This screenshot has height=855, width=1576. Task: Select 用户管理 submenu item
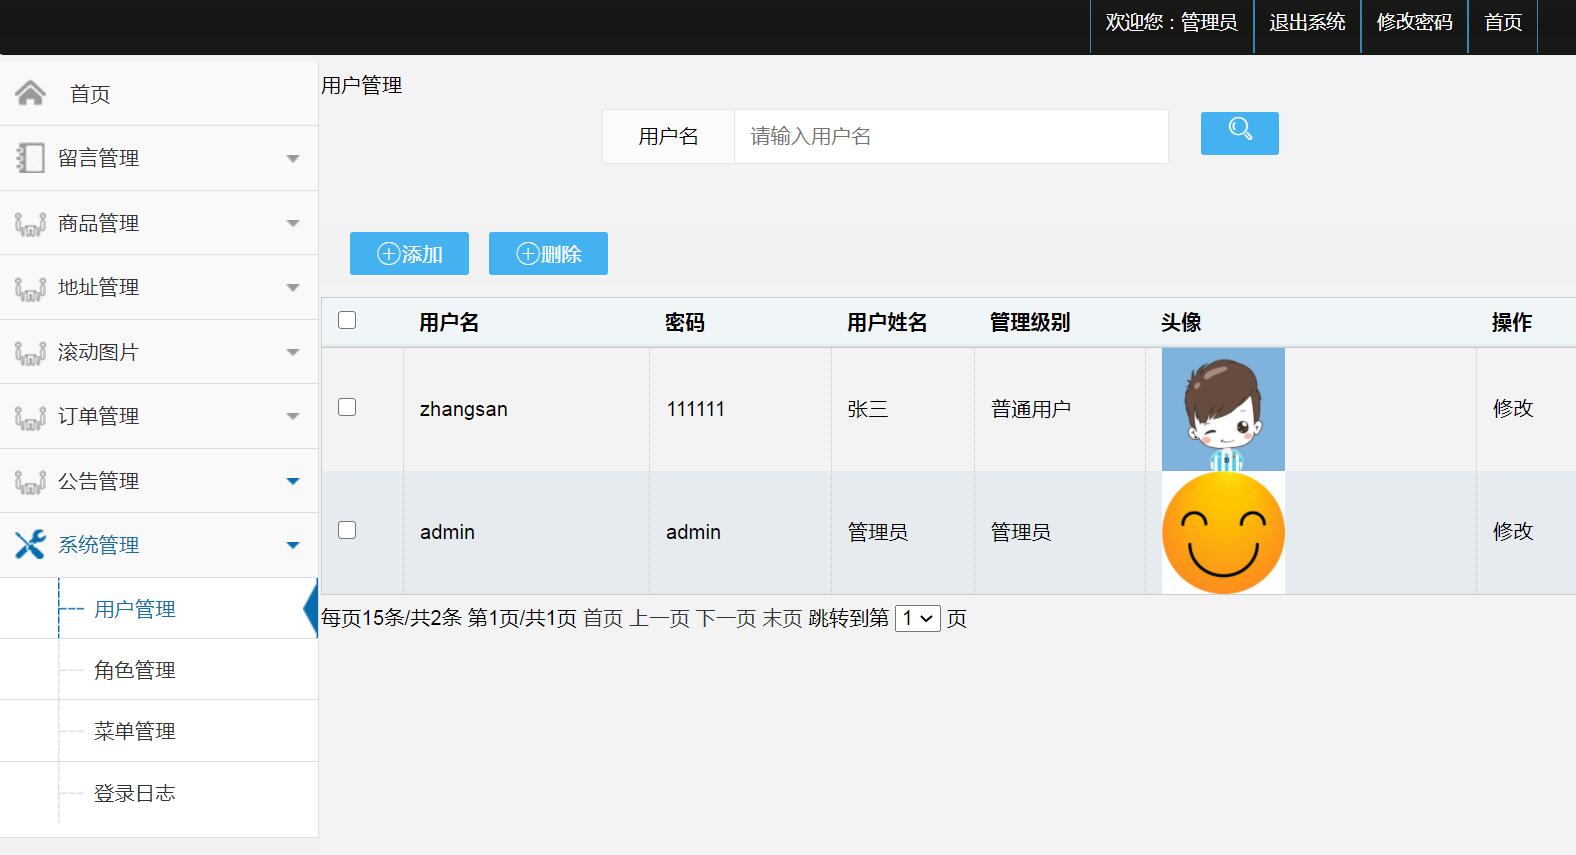[135, 609]
